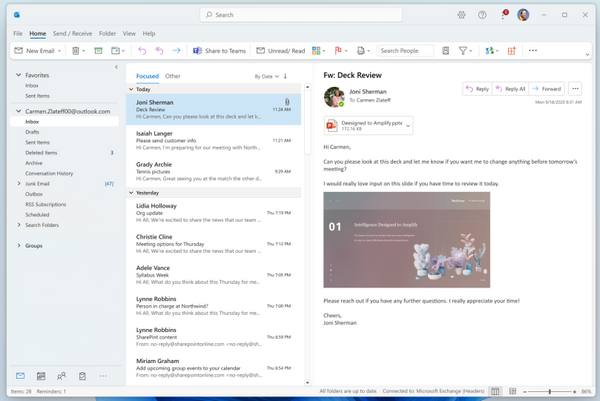Open the toolbar more options ellipsis
Viewport: 600px width, 401px height.
tap(533, 50)
